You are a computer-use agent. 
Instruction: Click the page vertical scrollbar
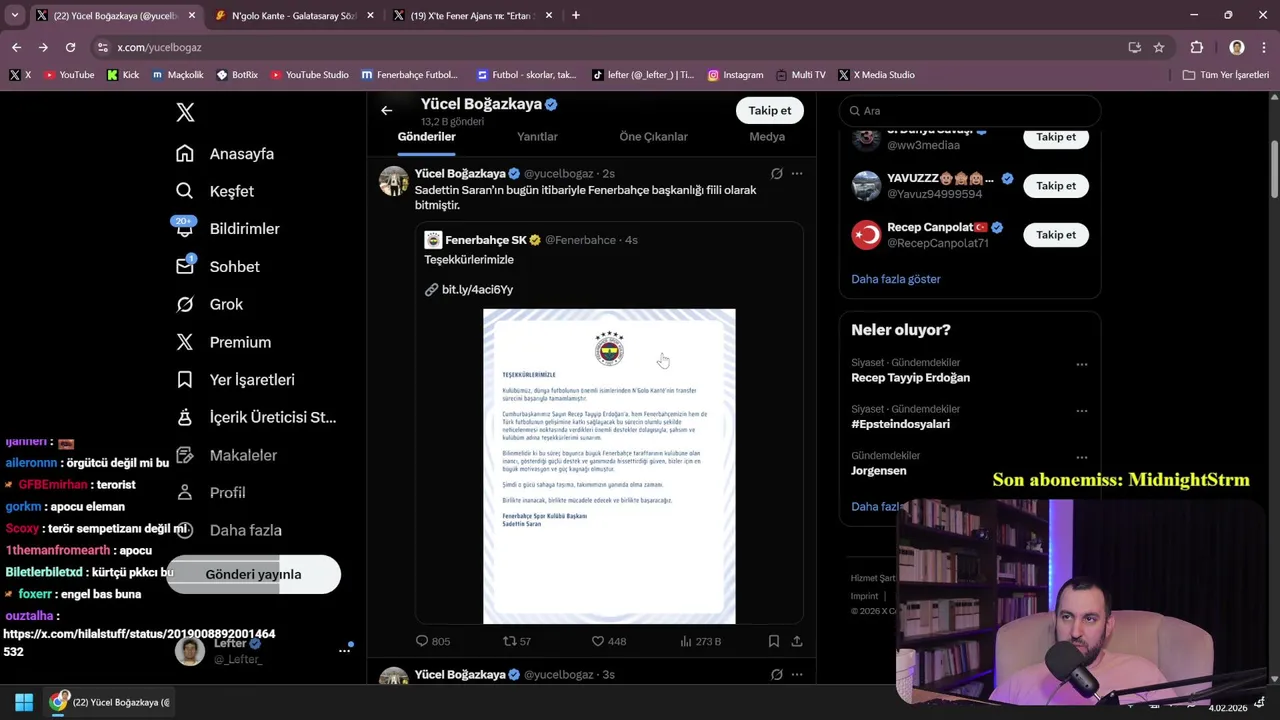point(1274,170)
